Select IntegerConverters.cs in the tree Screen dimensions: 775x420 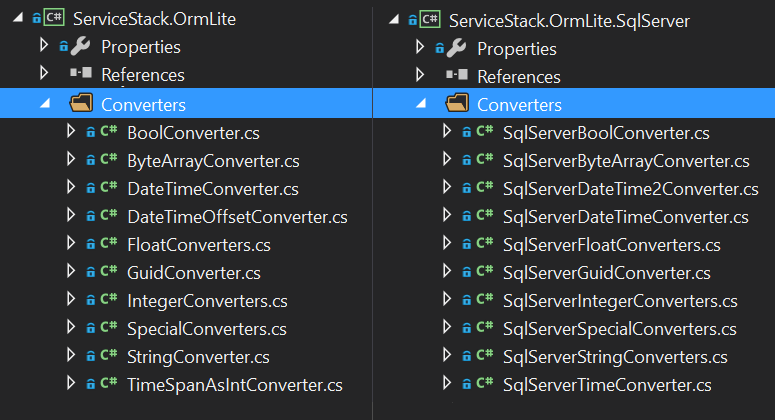click(x=207, y=301)
